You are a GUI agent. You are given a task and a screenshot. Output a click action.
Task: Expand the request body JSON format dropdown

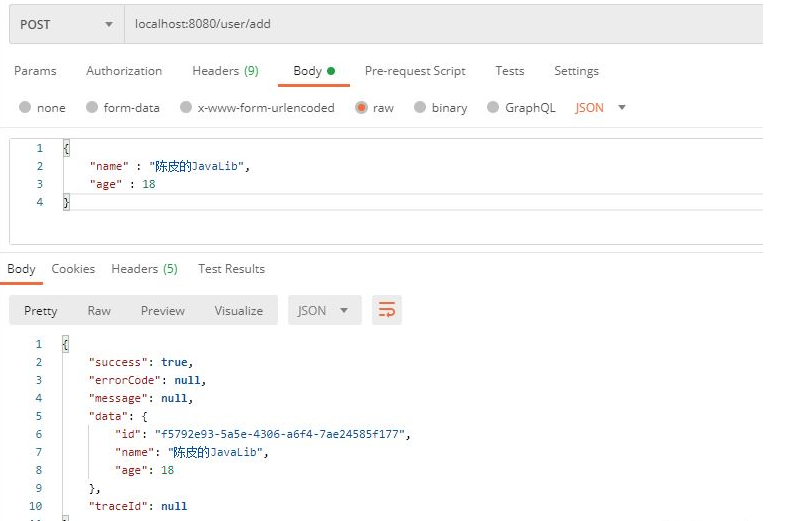click(601, 108)
